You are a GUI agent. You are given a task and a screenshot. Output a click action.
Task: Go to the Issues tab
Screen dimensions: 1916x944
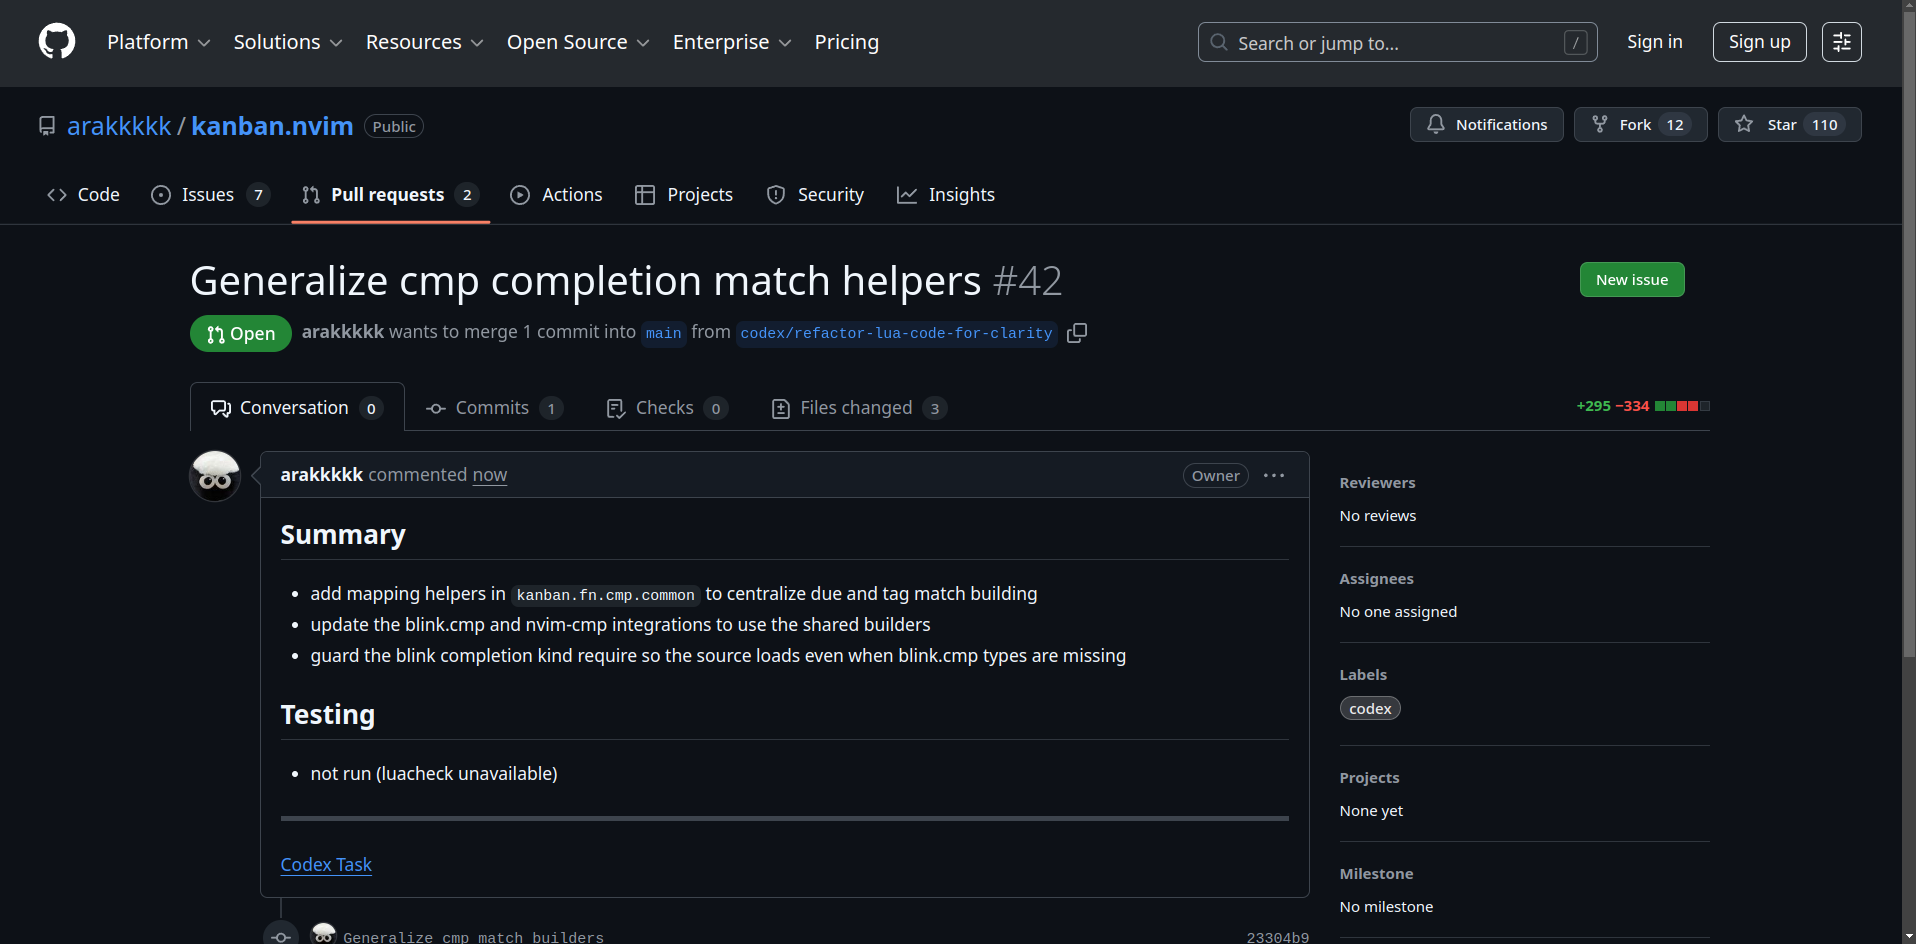pyautogui.click(x=208, y=195)
